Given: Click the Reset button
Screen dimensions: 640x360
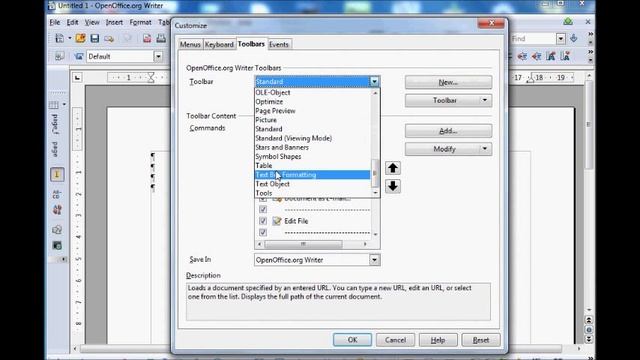Looking at the screenshot, I should tap(481, 340).
